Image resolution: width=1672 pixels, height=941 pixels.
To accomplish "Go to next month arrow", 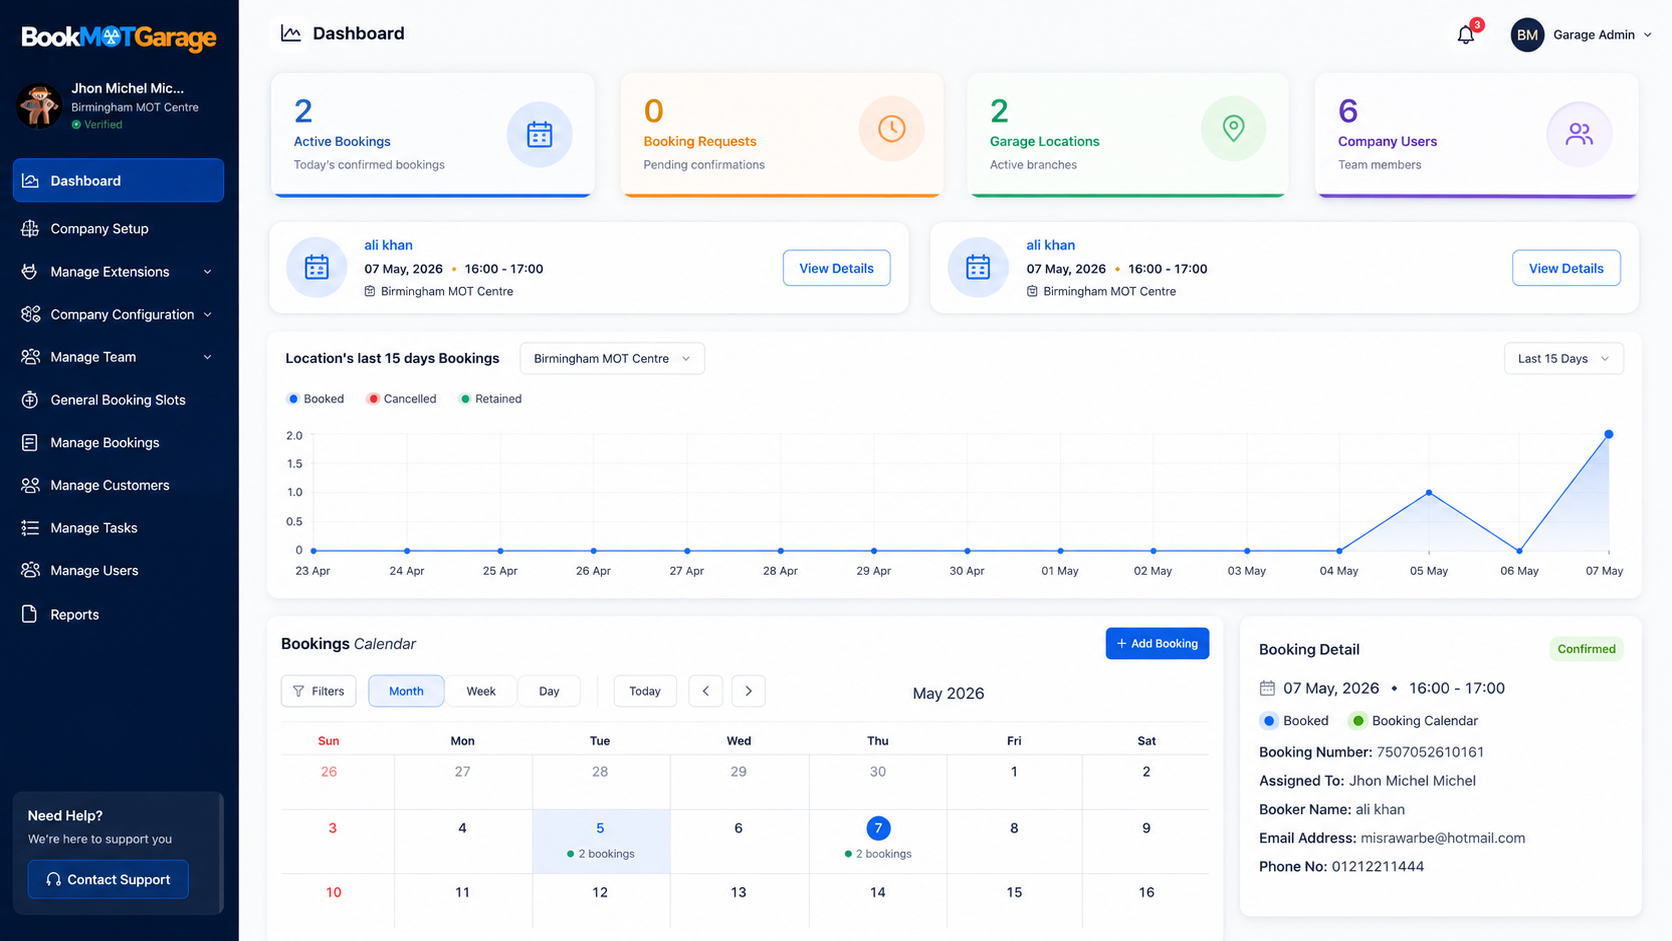I will click(x=749, y=691).
